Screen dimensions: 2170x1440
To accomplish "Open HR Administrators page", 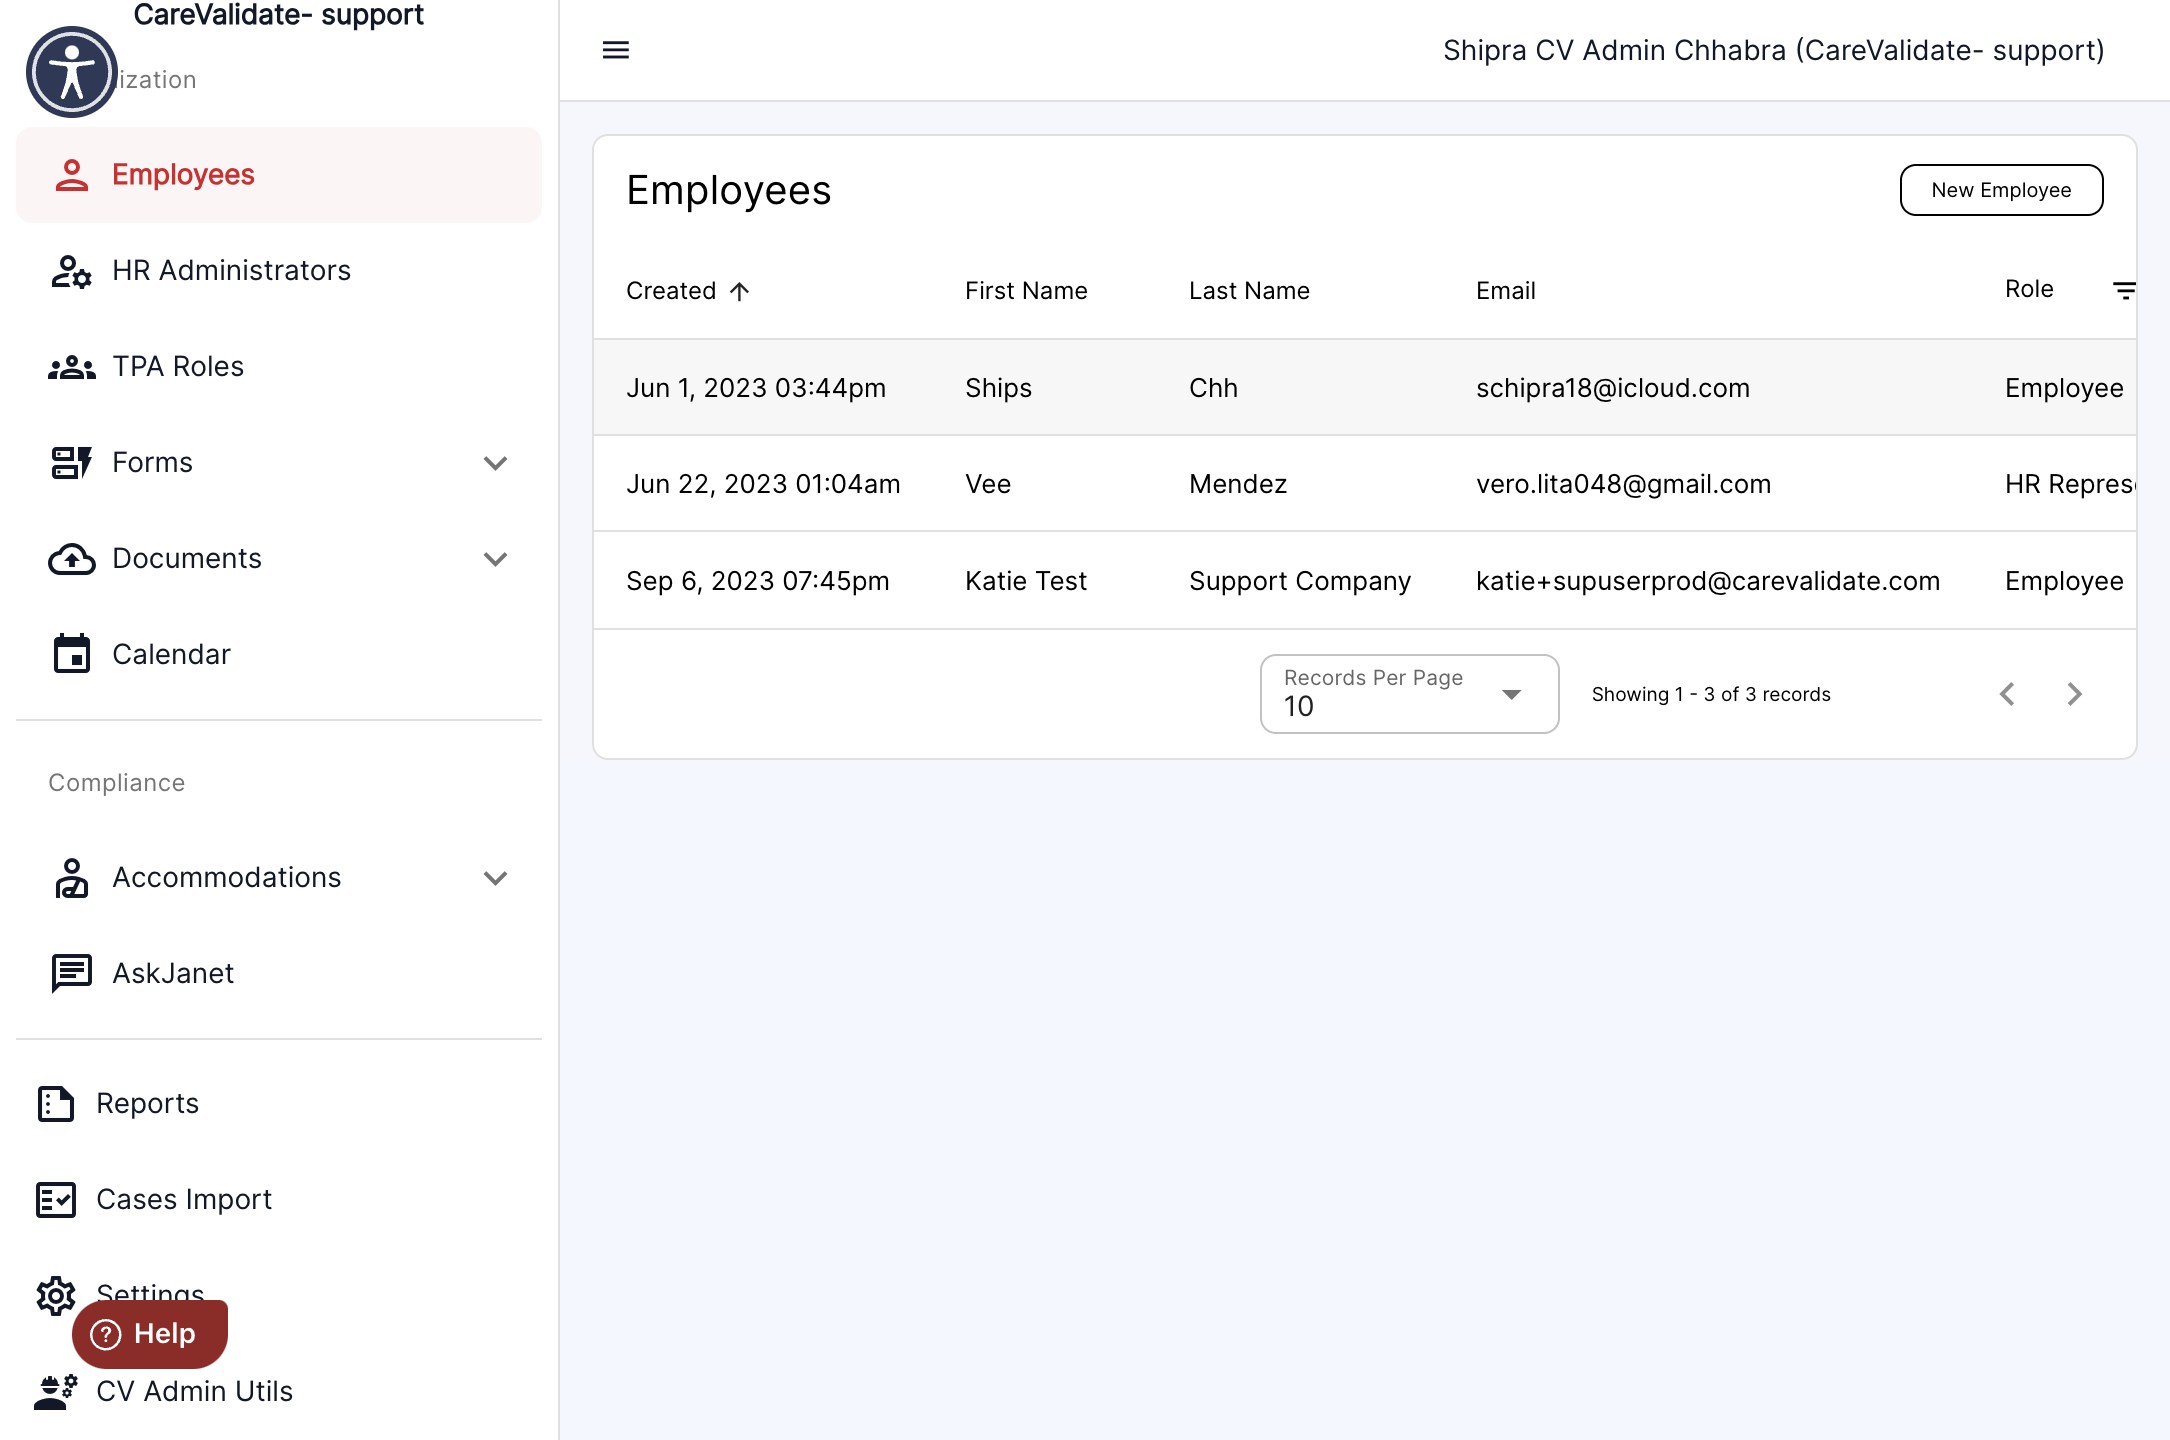I will point(279,271).
